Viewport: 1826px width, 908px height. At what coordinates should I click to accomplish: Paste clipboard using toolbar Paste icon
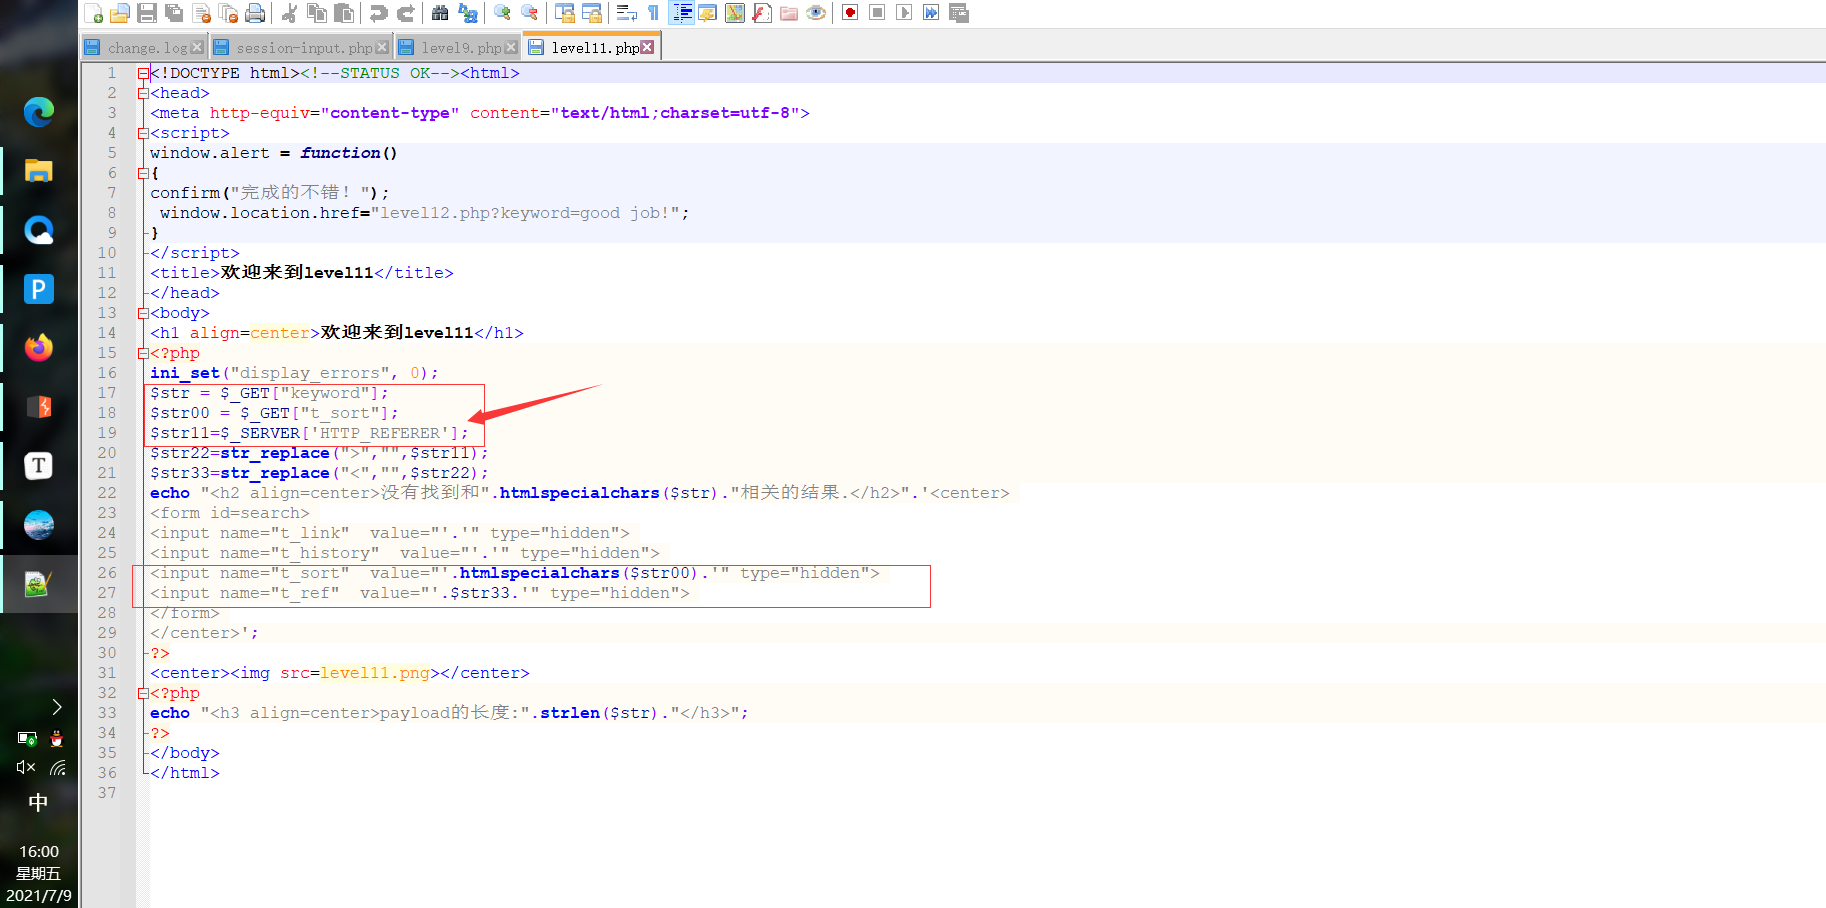tap(344, 13)
